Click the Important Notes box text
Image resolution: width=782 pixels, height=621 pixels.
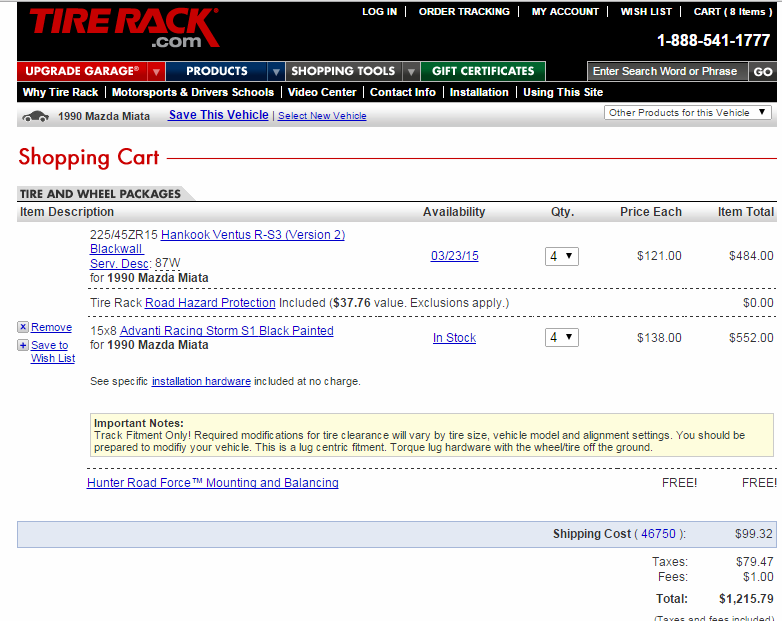pyautogui.click(x=432, y=435)
